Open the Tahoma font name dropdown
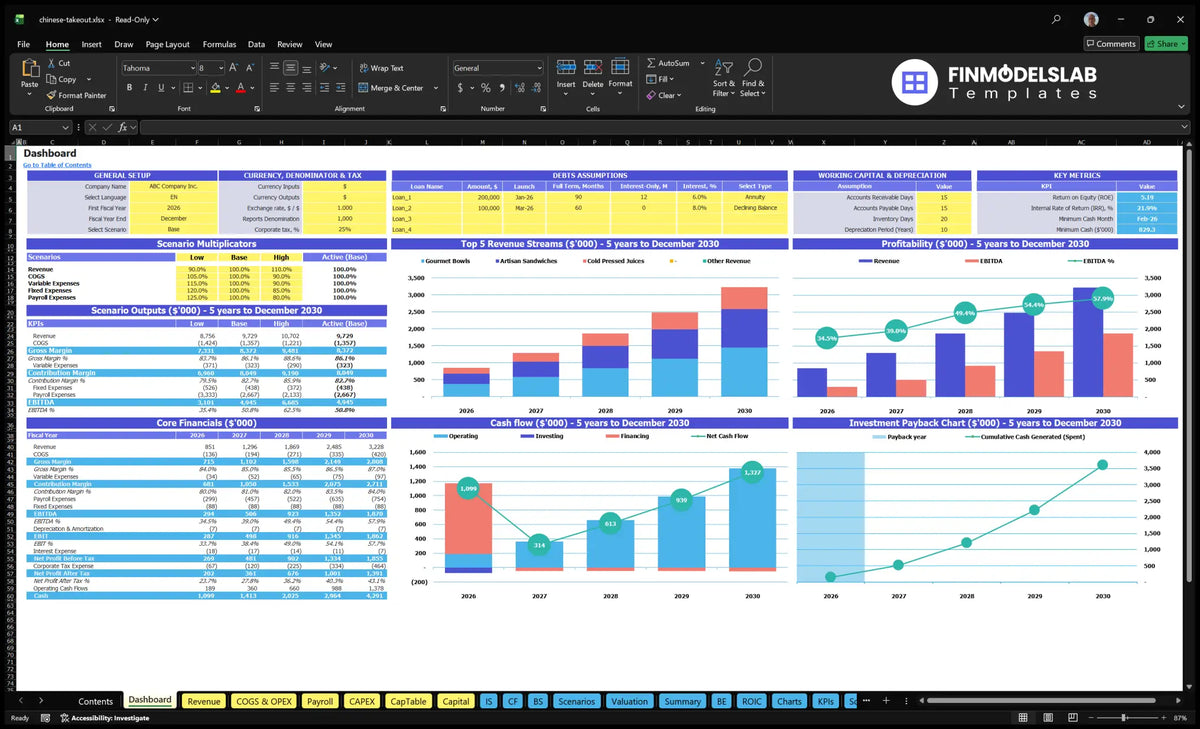The width and height of the screenshot is (1200, 729). pos(191,68)
